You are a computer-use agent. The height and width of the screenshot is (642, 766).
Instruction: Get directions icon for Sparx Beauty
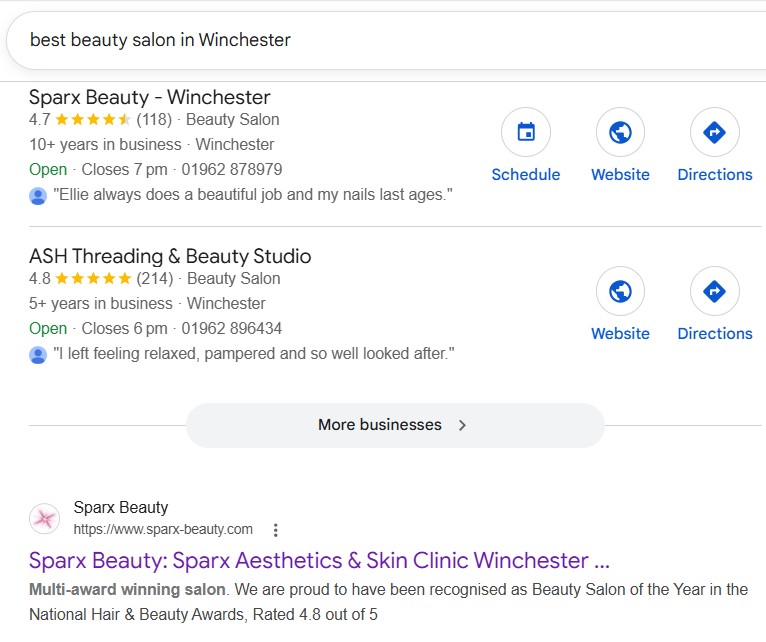pos(714,132)
